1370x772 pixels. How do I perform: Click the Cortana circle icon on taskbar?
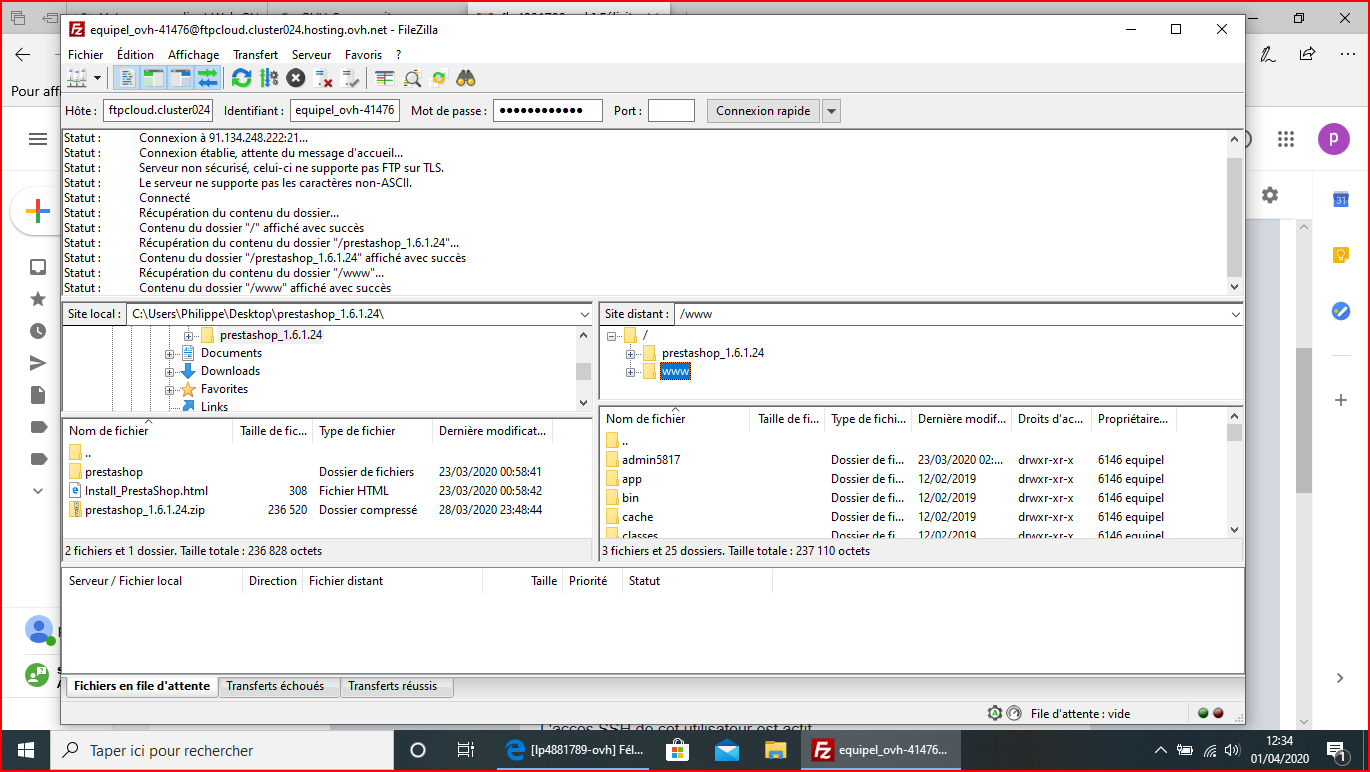click(418, 750)
